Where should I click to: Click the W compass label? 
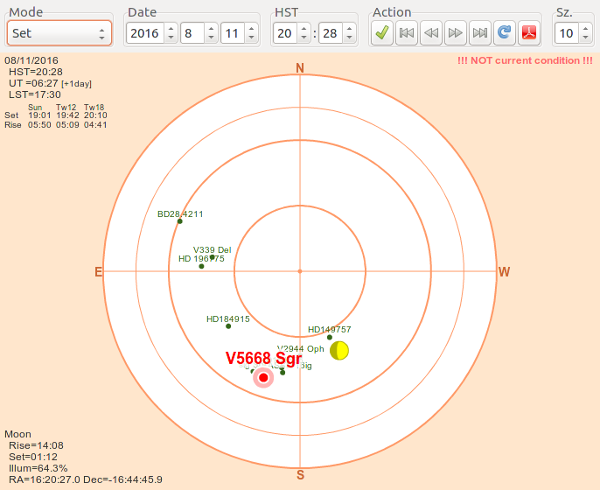tap(504, 272)
